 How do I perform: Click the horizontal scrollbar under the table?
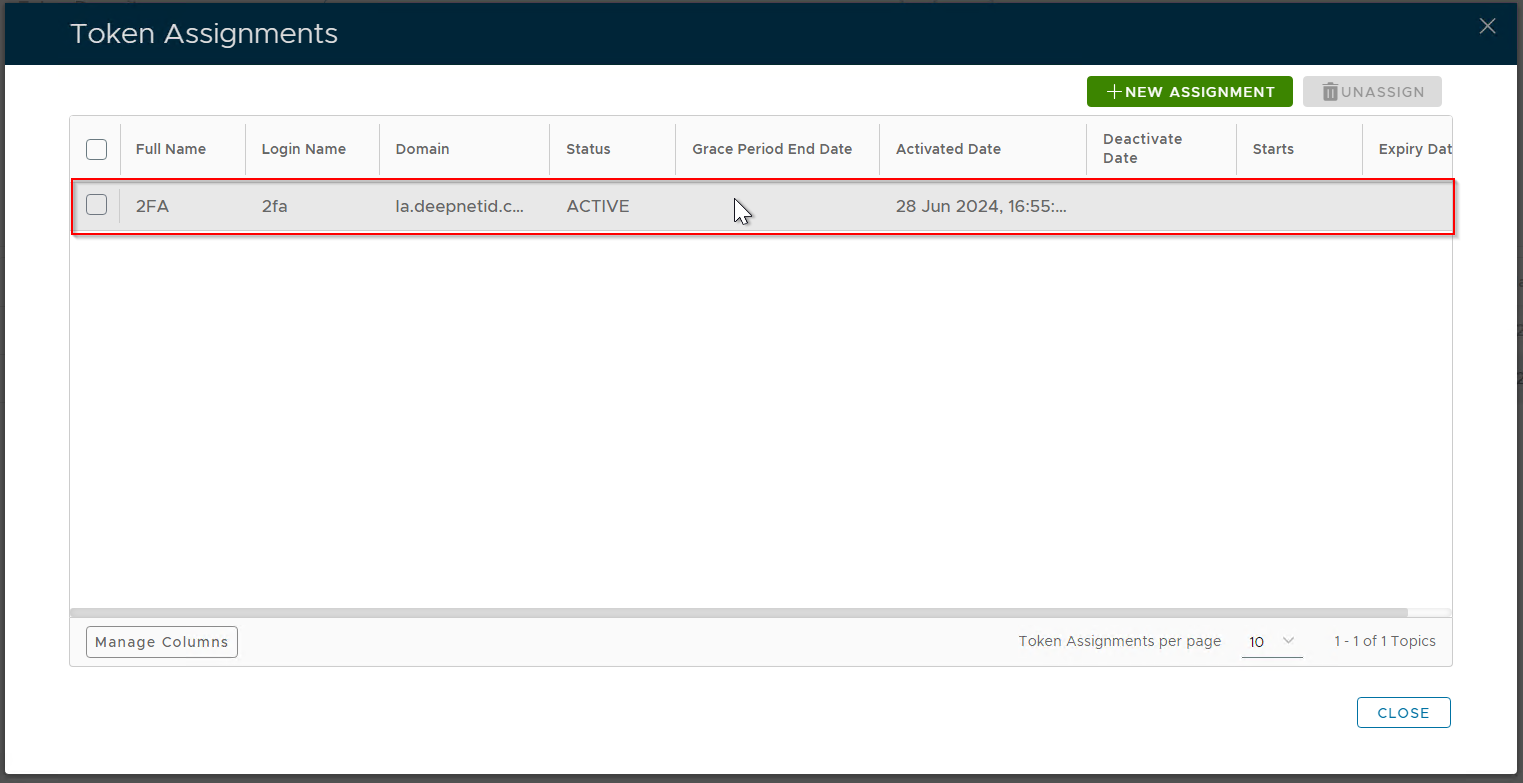738,613
